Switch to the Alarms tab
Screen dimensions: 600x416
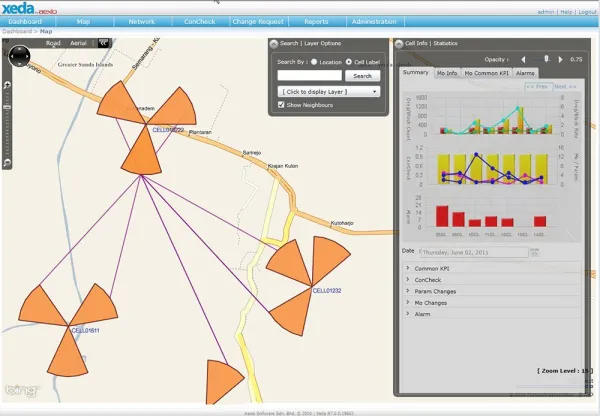pyautogui.click(x=525, y=73)
